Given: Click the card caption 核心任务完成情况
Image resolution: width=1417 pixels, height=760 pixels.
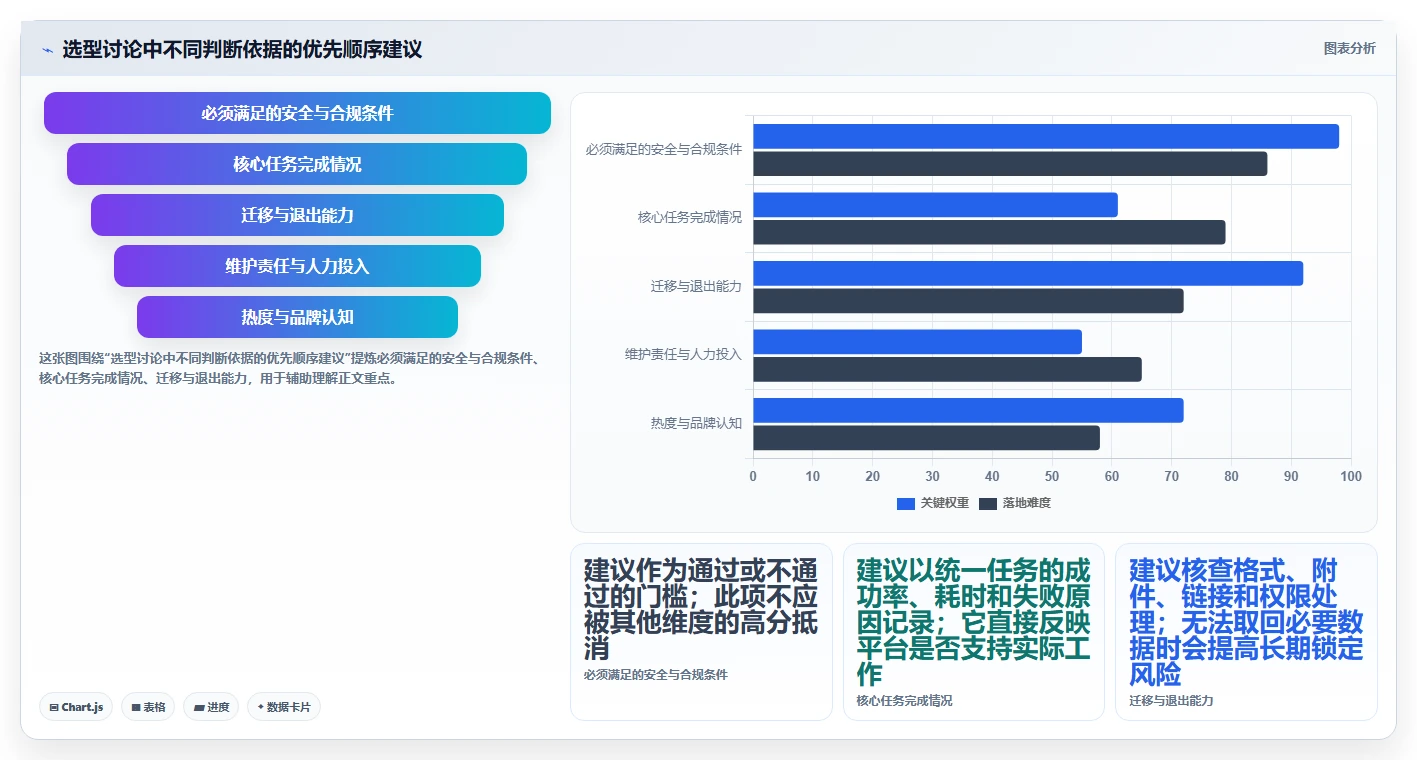Looking at the screenshot, I should click(x=905, y=701).
